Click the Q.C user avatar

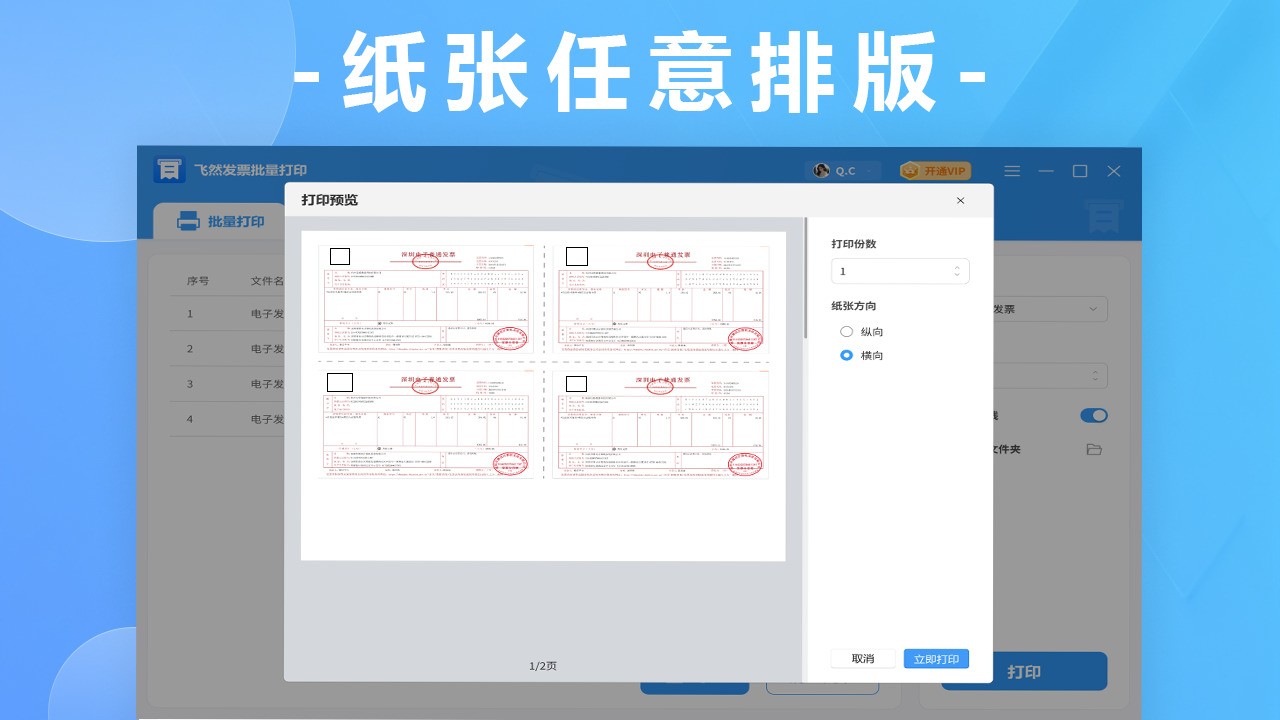click(x=821, y=171)
